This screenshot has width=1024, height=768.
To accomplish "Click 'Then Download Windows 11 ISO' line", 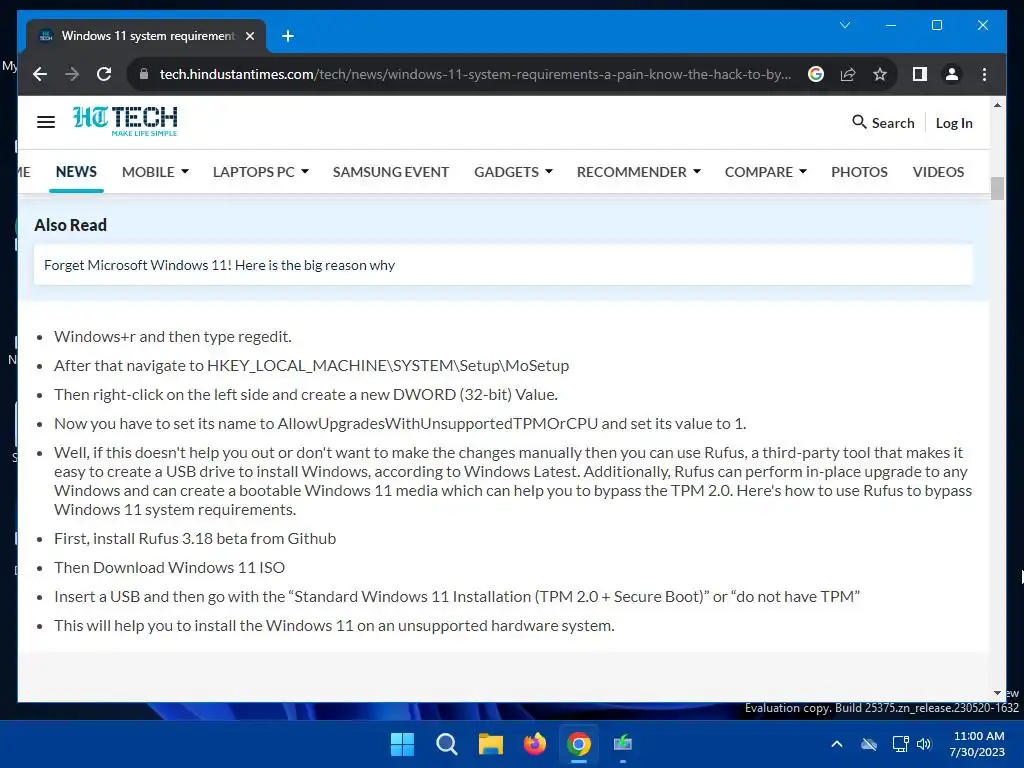I will [x=170, y=567].
